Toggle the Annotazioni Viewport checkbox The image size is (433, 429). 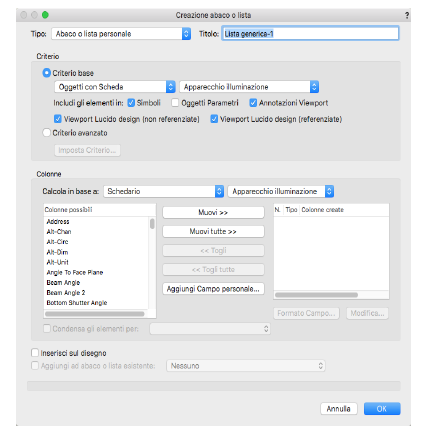[x=253, y=103]
